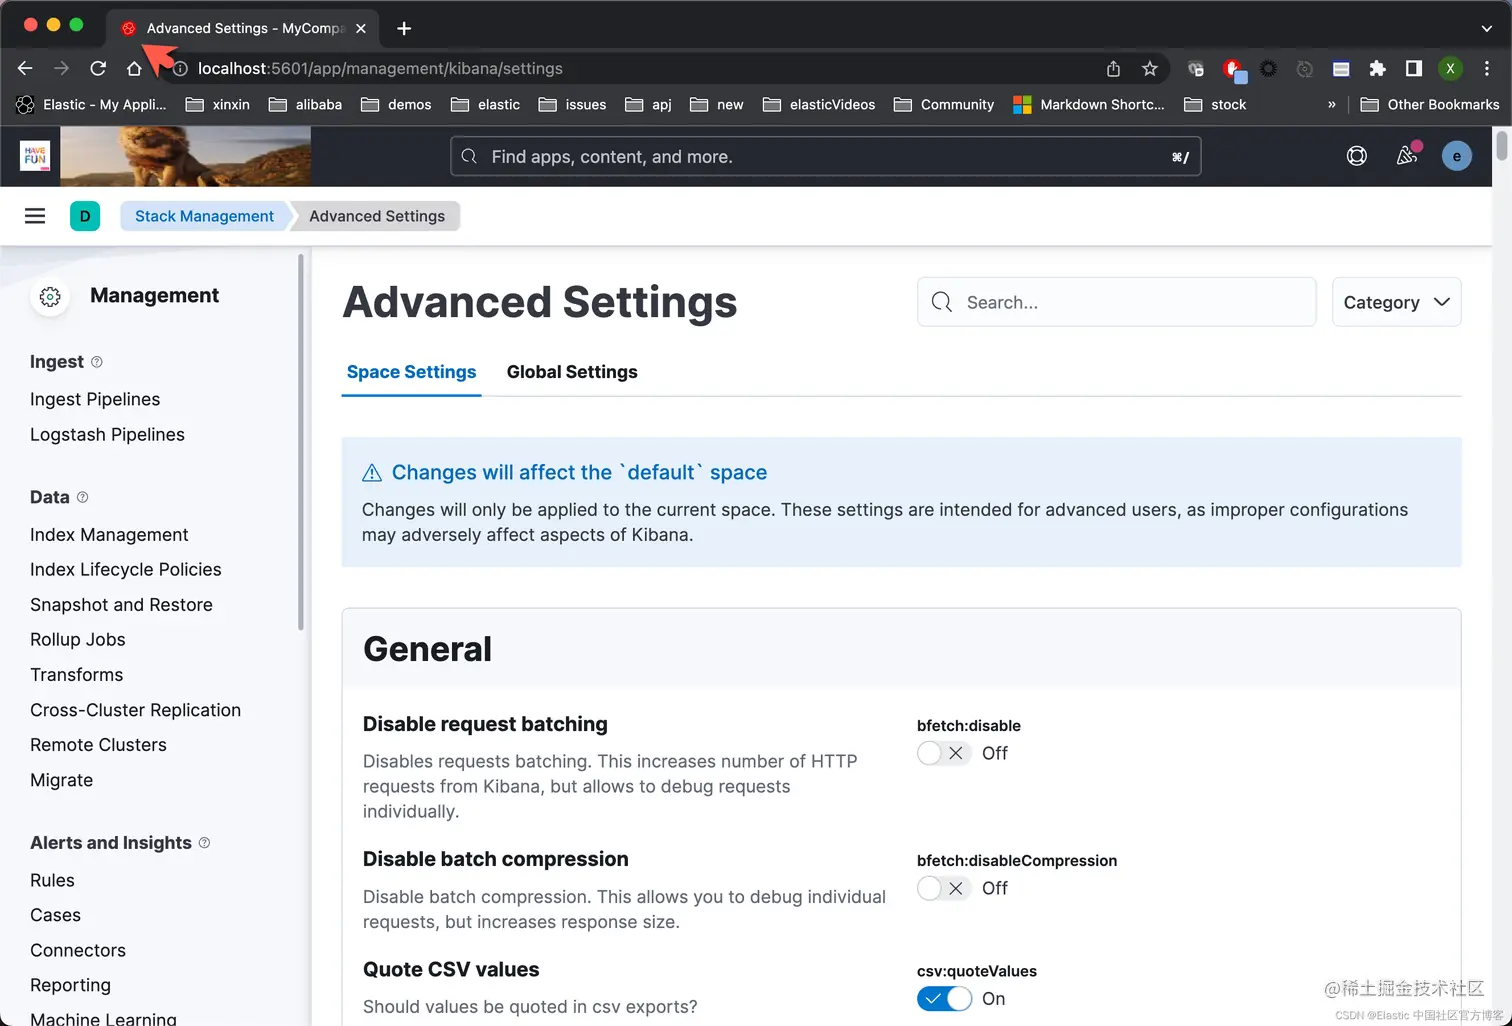This screenshot has height=1026, width=1512.
Task: Open the Kibana hamburger navigation menu
Action: [x=35, y=216]
